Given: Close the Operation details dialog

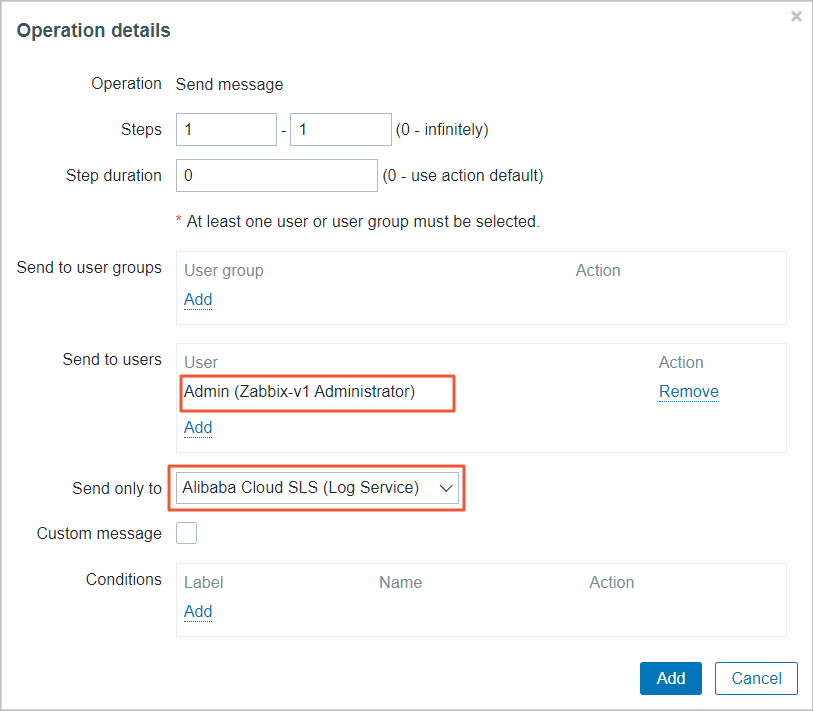Looking at the screenshot, I should (796, 17).
